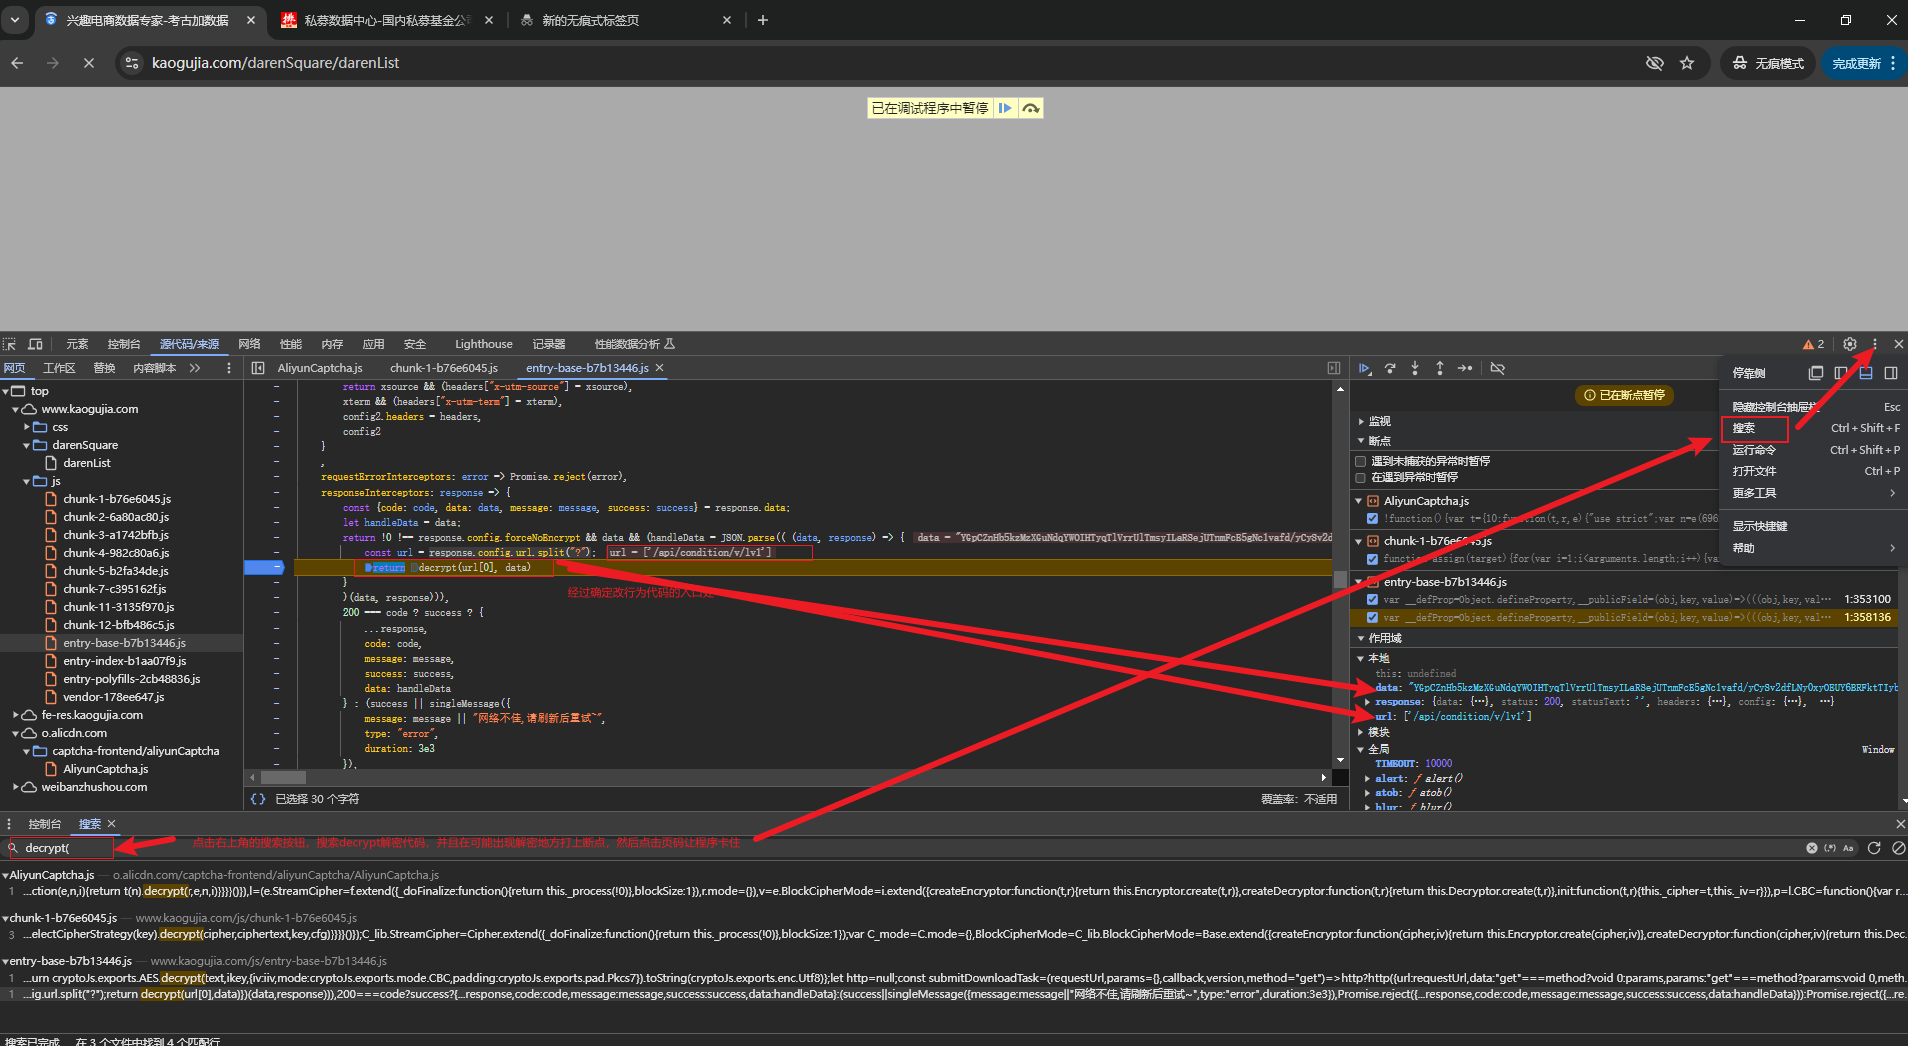
Task: Collapse the js folder
Action: pos(27,481)
